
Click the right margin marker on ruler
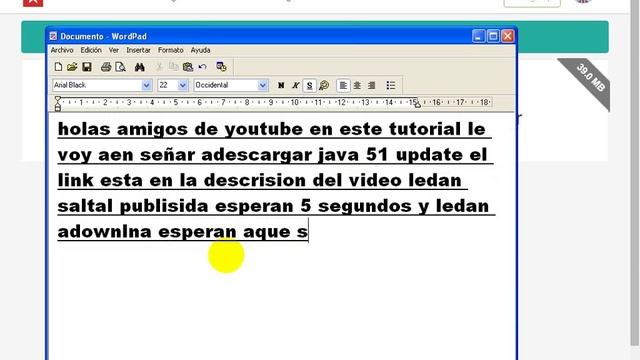(x=417, y=105)
